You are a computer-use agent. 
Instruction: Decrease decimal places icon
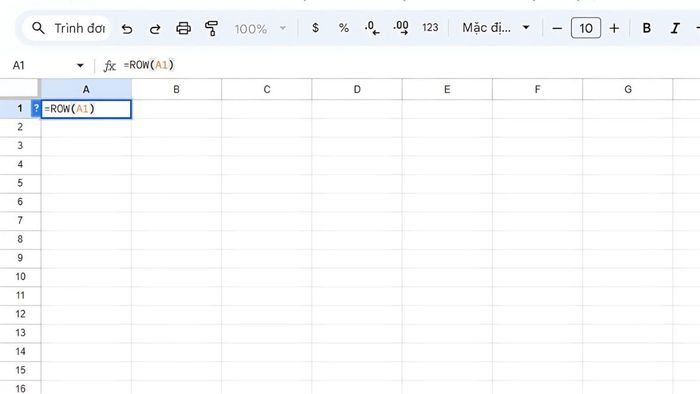pyautogui.click(x=371, y=28)
